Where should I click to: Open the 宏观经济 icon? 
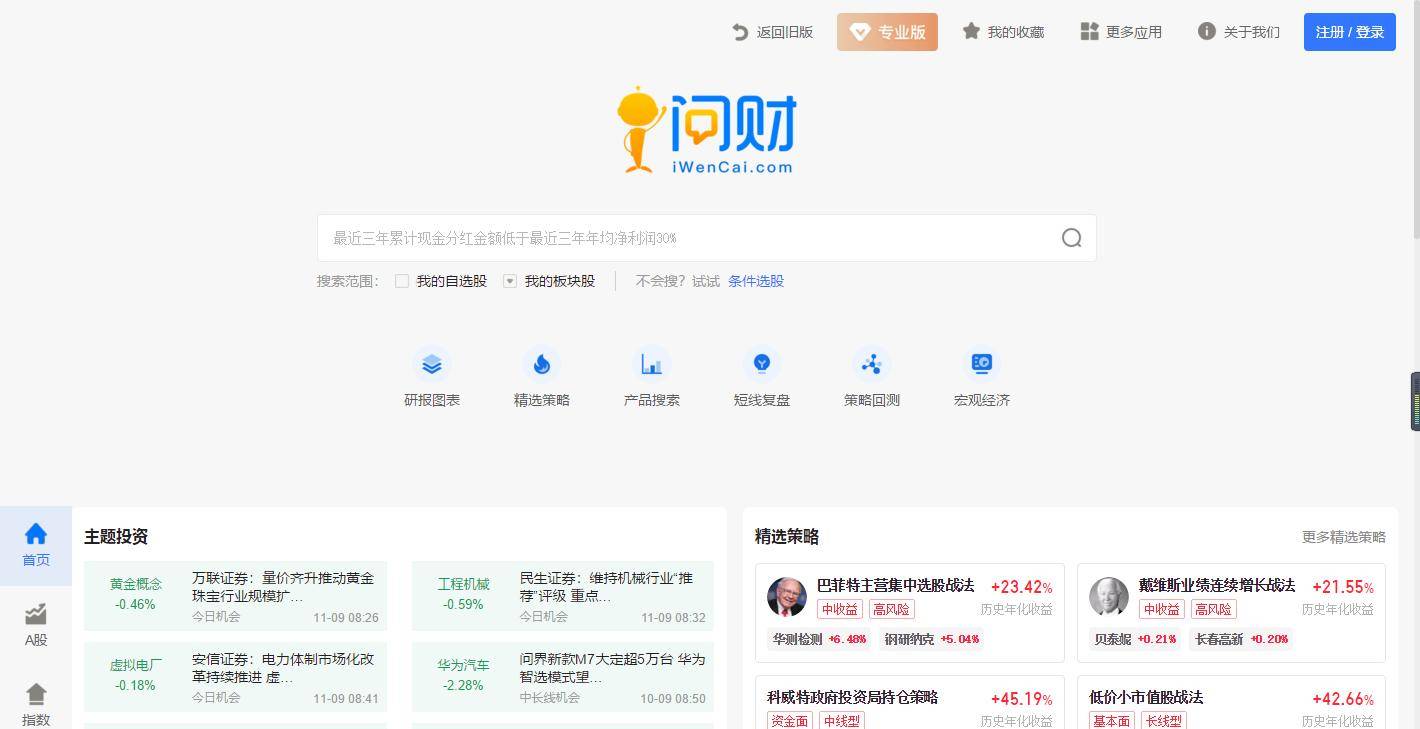[982, 364]
